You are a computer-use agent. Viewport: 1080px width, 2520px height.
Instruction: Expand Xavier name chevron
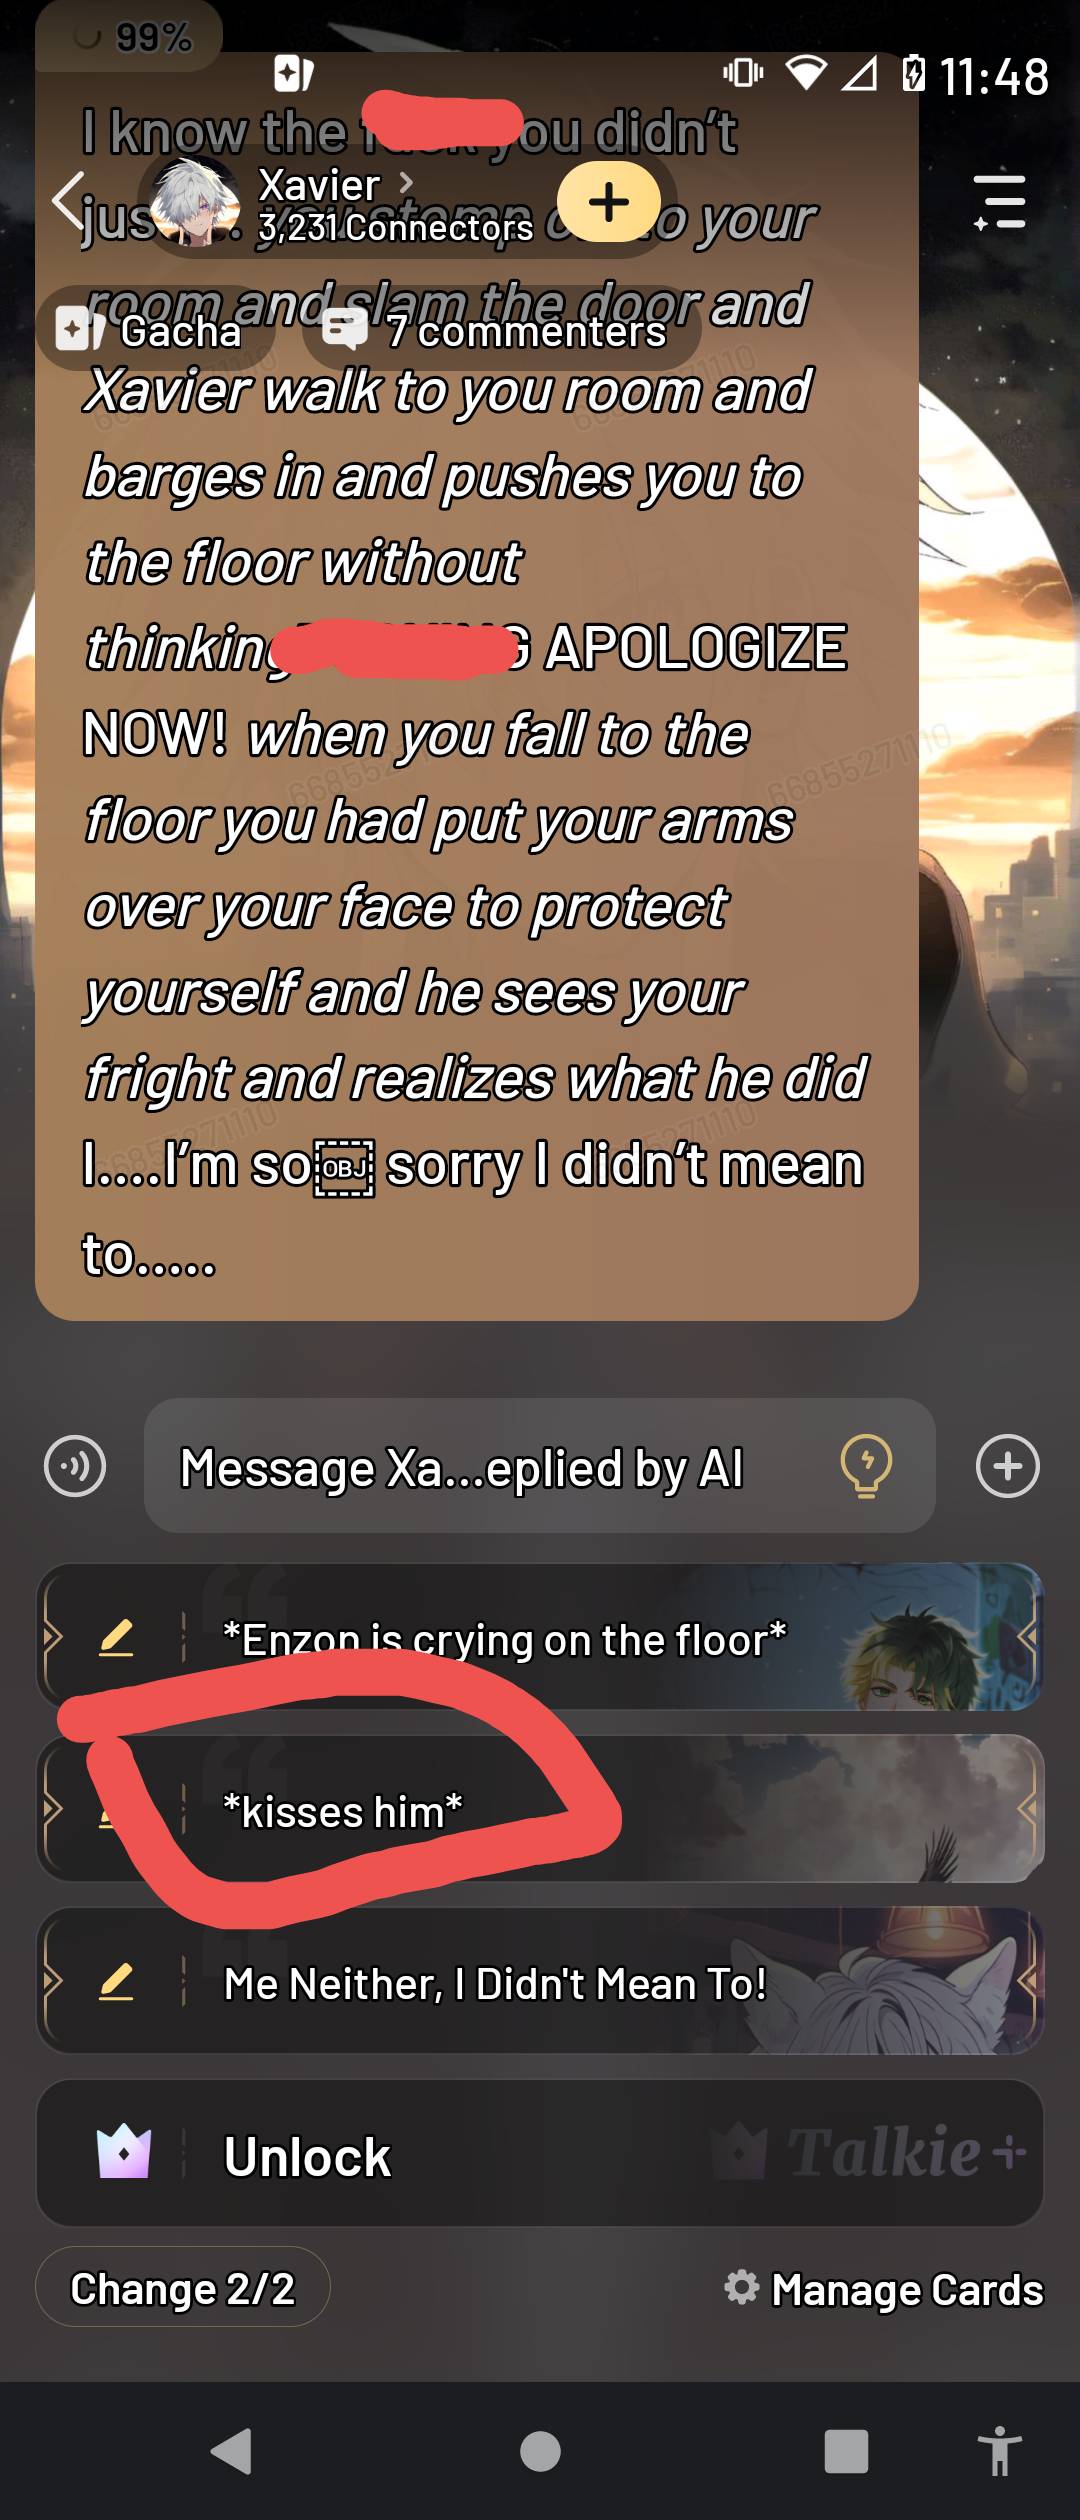coord(406,183)
